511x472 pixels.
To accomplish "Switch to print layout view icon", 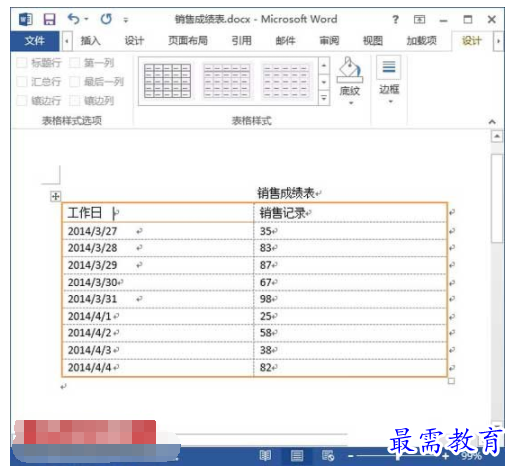I will pyautogui.click(x=296, y=455).
